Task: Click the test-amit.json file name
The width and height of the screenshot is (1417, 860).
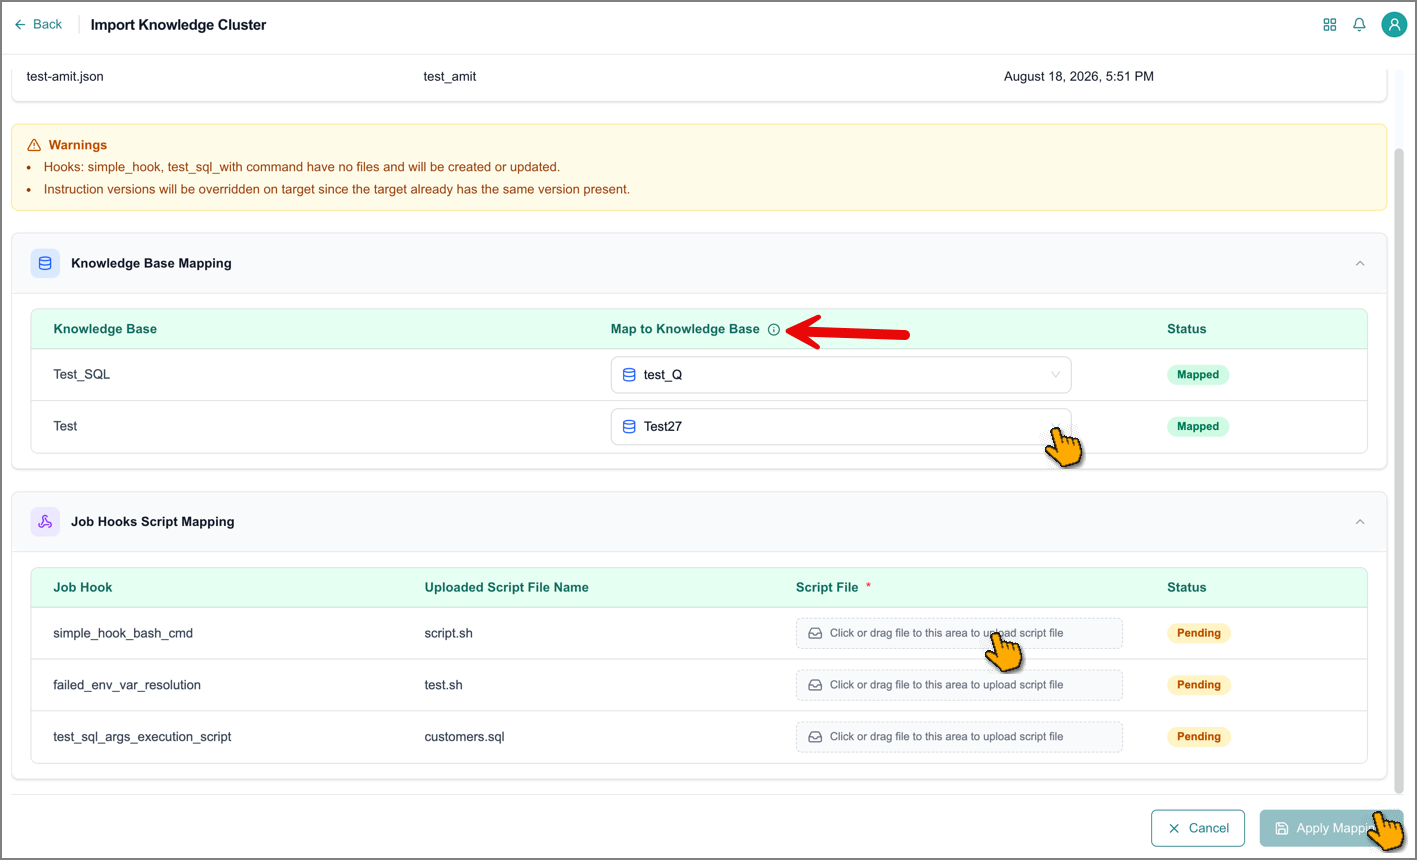Action: (65, 76)
